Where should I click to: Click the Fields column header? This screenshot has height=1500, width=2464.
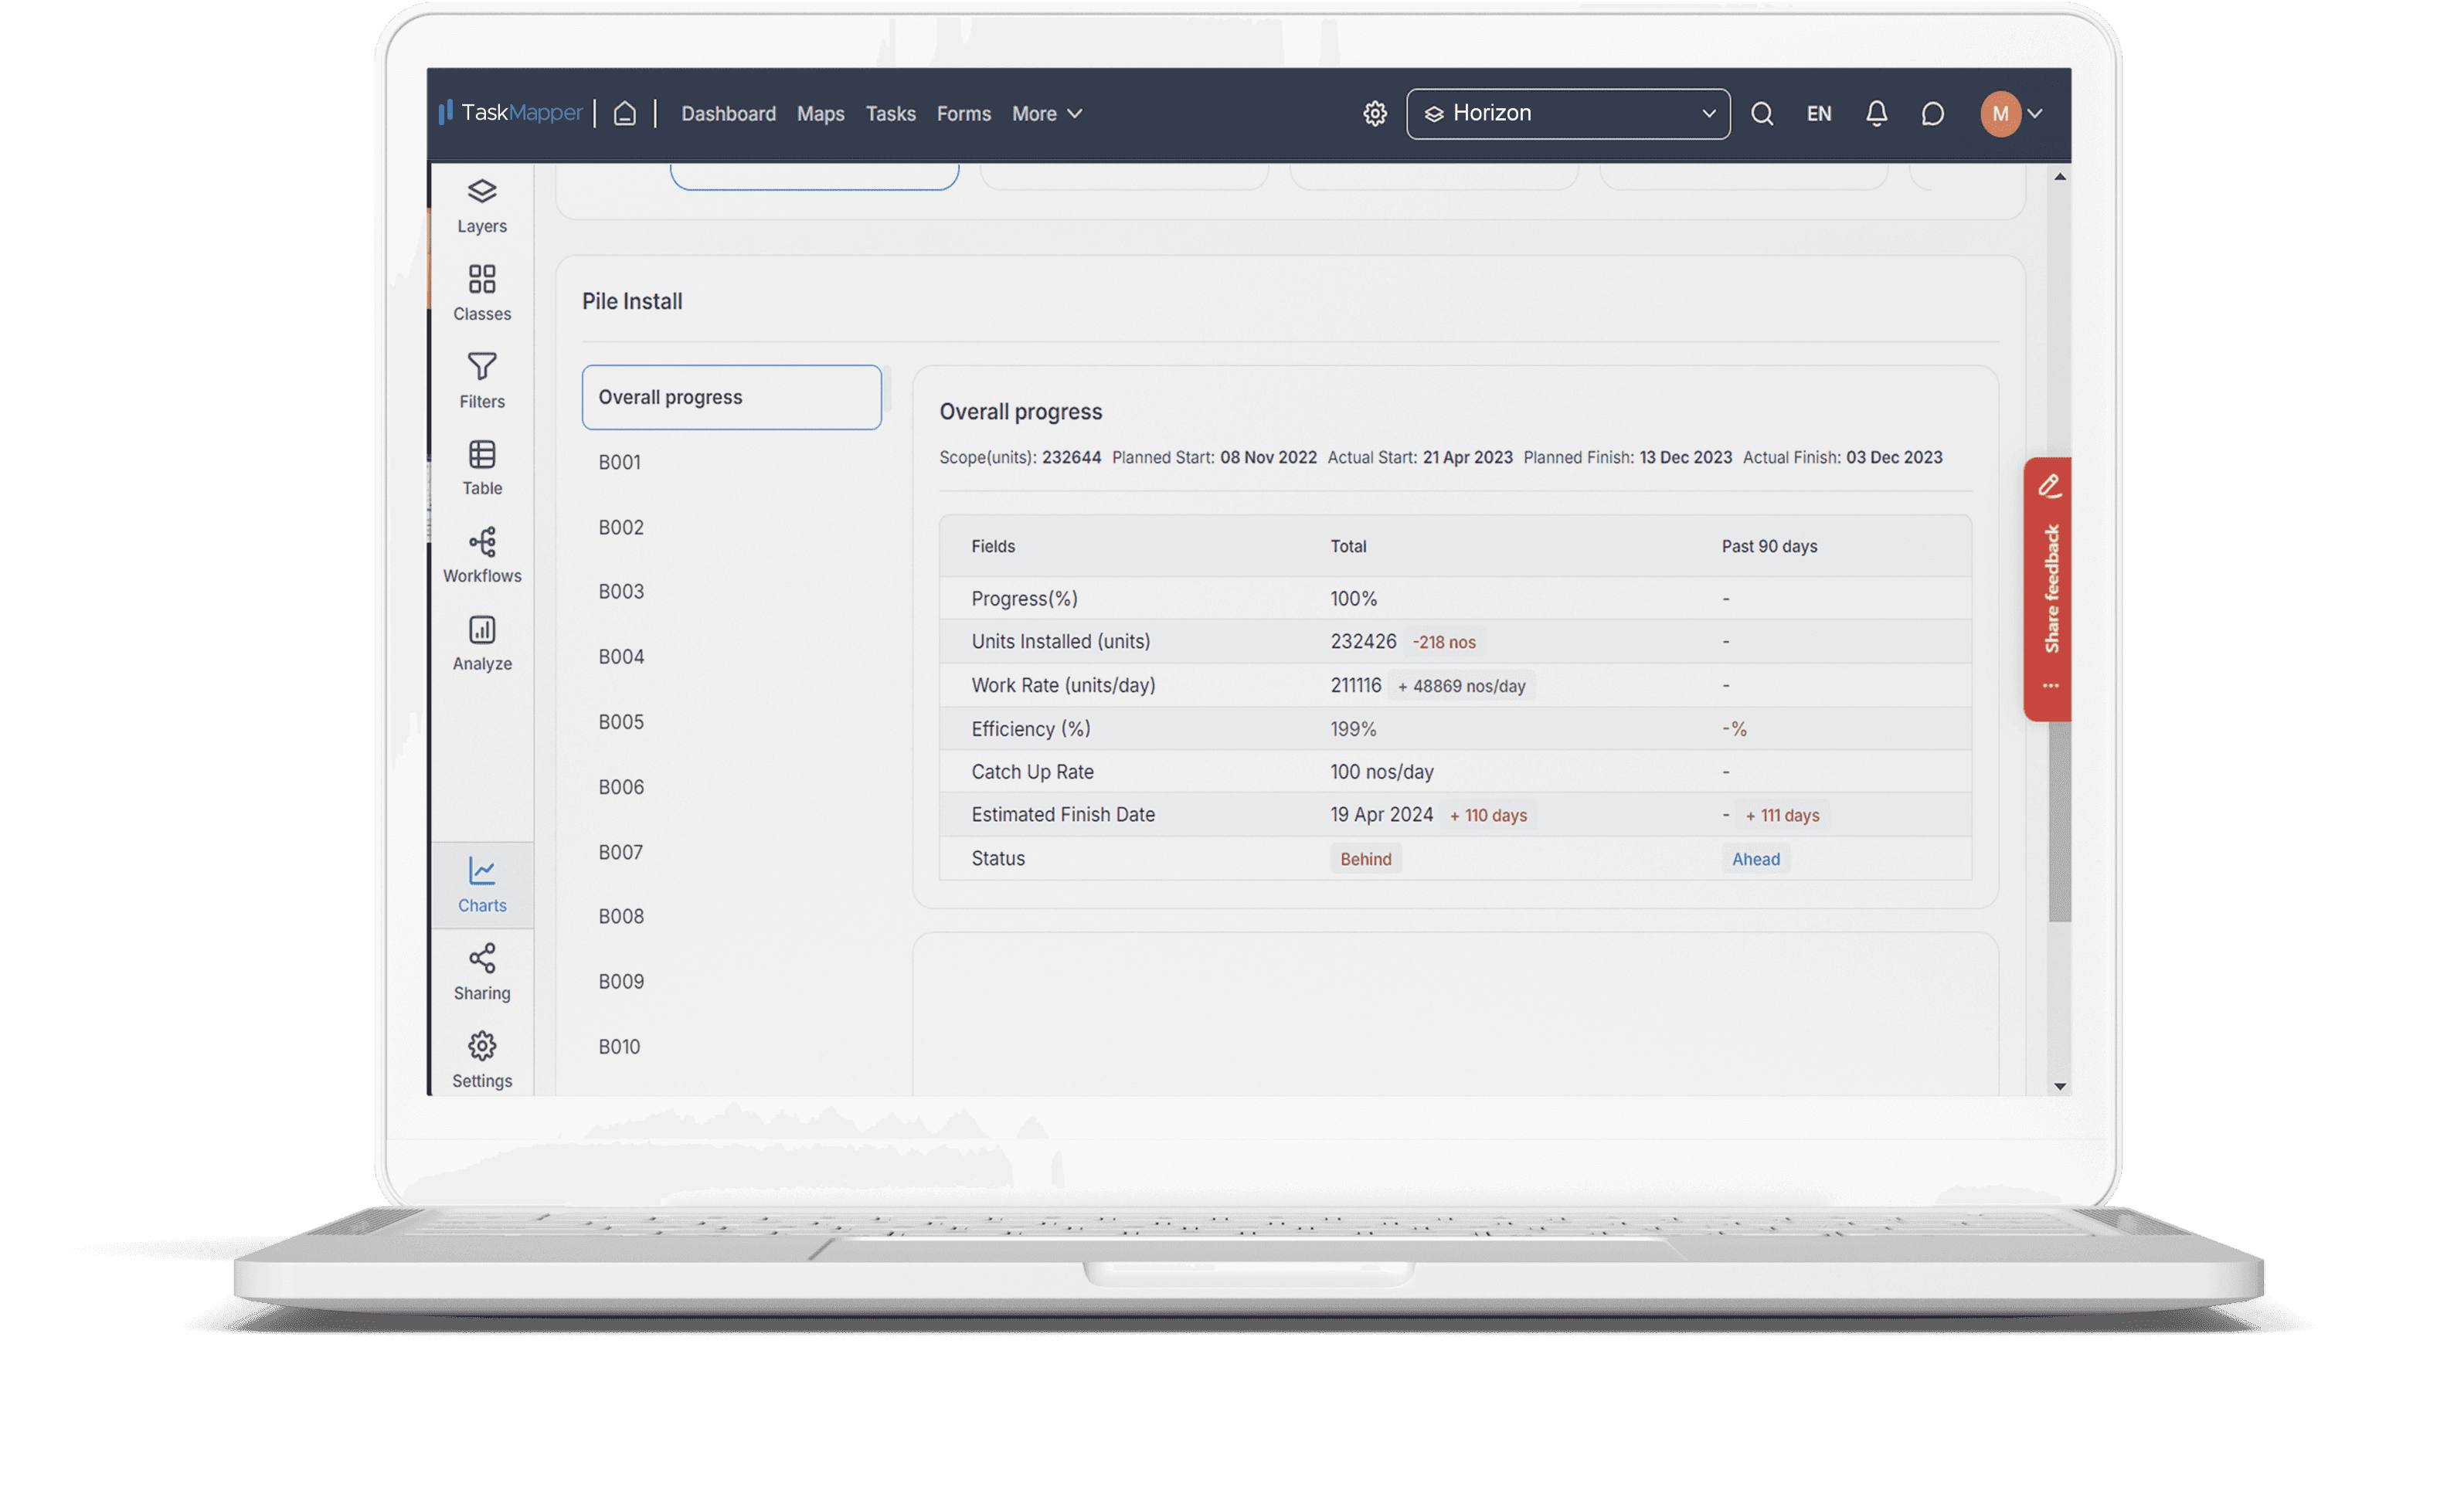(992, 546)
